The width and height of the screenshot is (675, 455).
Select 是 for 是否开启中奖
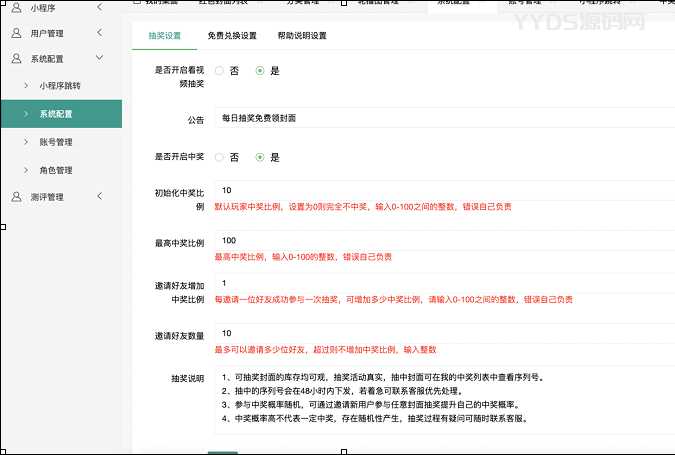pyautogui.click(x=260, y=157)
